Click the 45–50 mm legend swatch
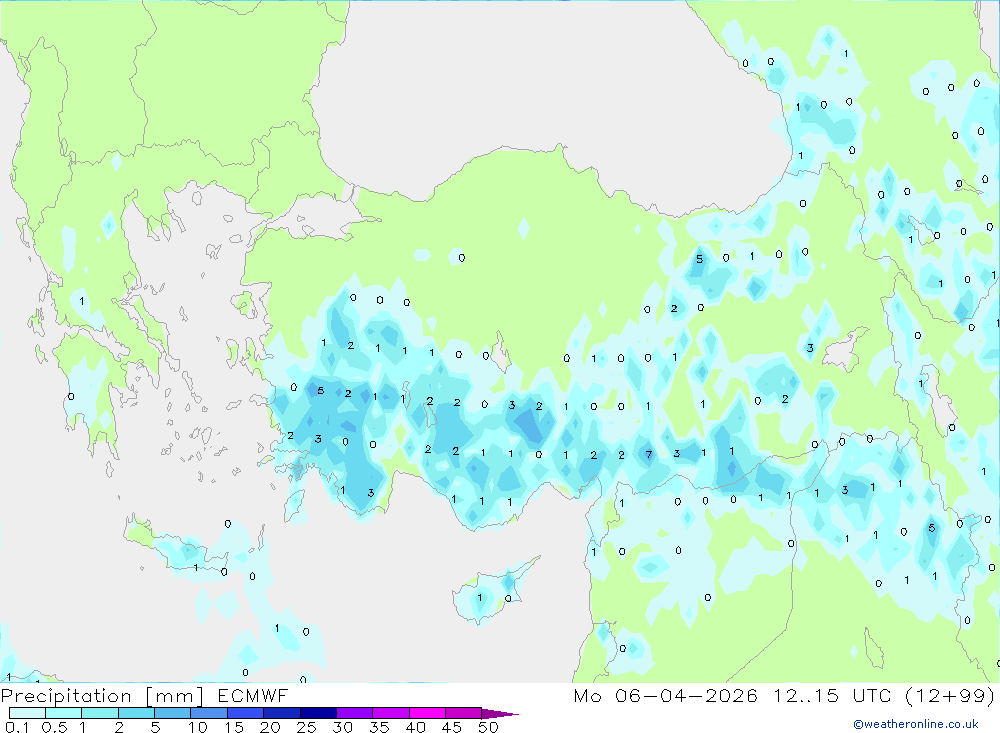Screen dimensions: 1000x733 click(464, 713)
